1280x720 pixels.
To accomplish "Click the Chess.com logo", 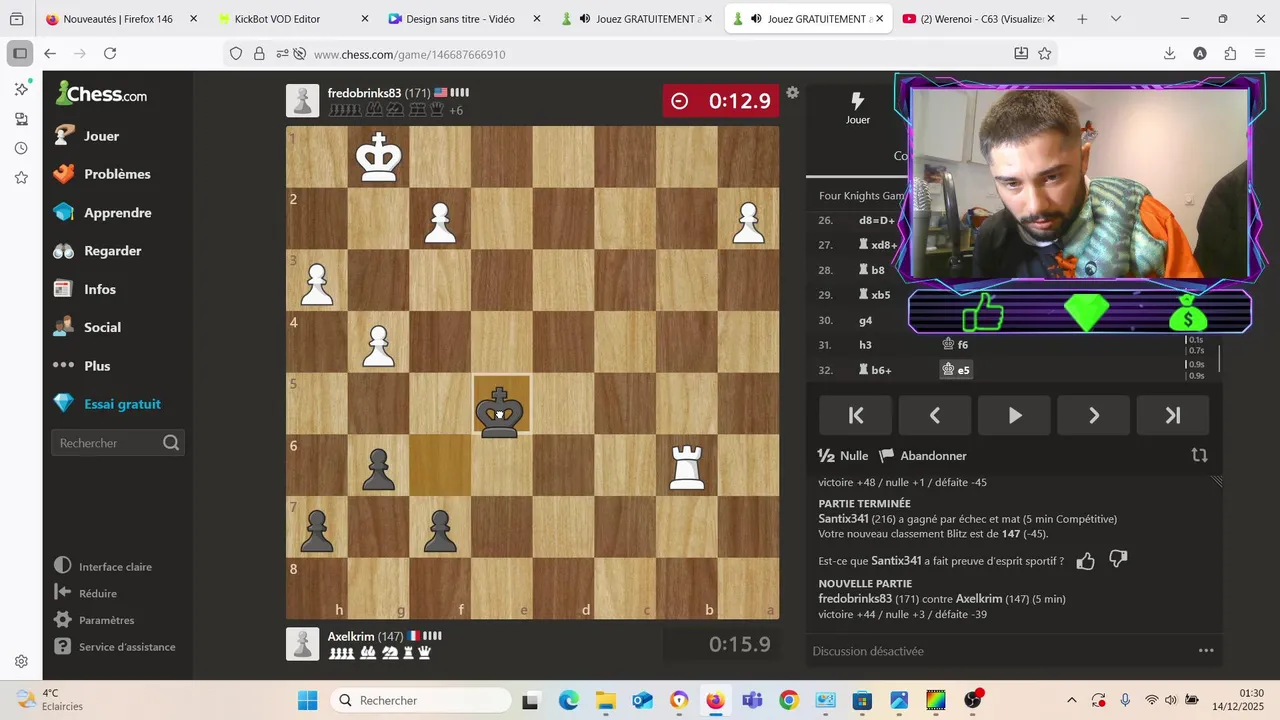I will click(x=102, y=94).
